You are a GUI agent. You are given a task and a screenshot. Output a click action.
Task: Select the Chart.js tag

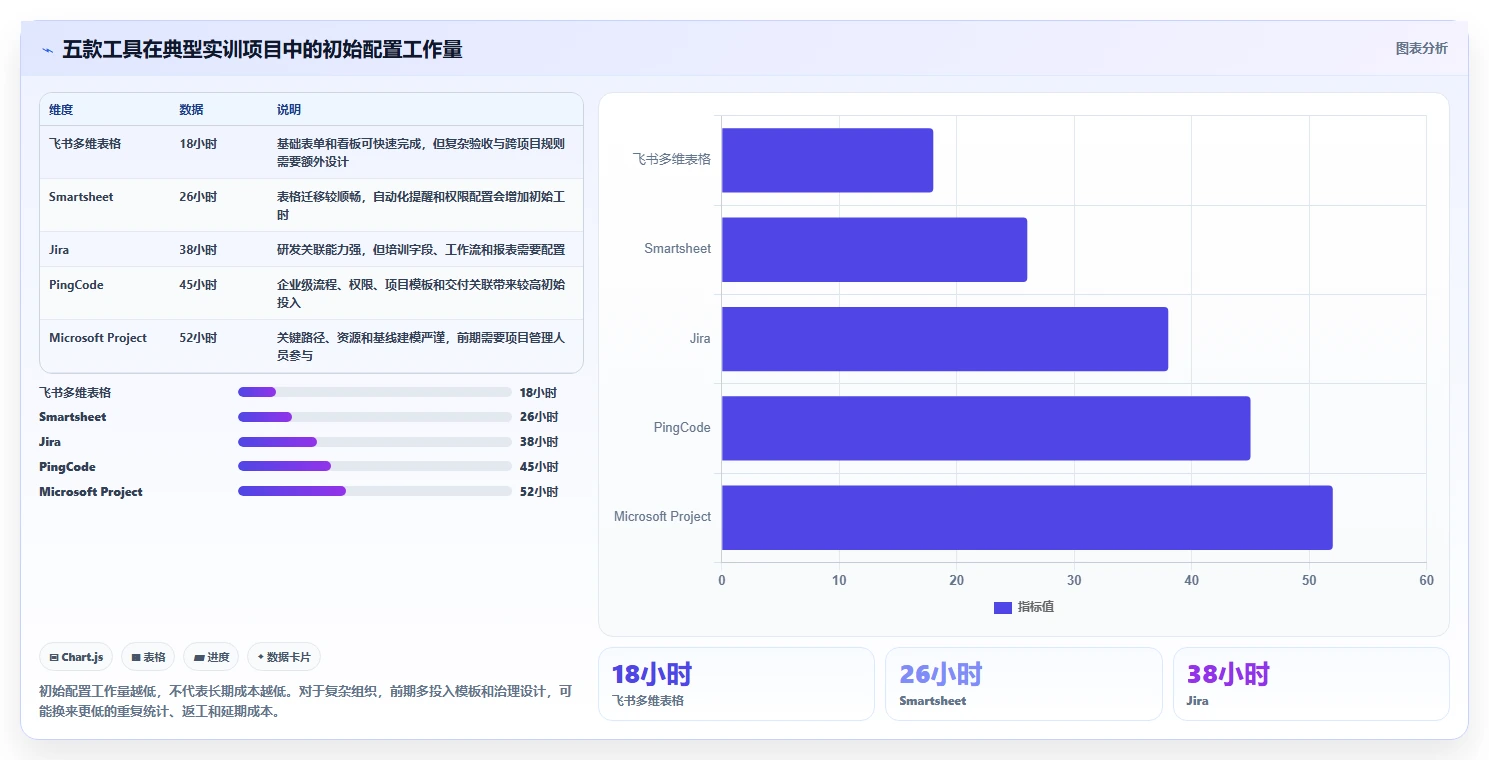click(76, 657)
